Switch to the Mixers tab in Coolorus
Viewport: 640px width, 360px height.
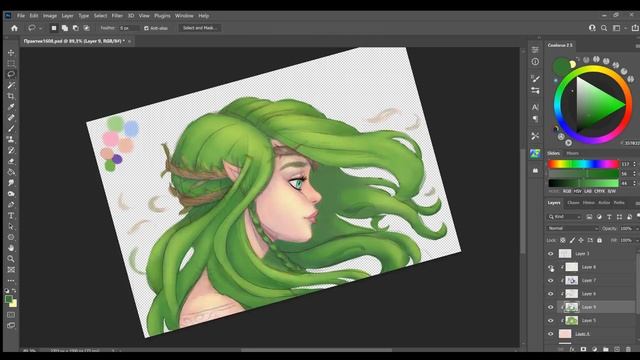573,153
